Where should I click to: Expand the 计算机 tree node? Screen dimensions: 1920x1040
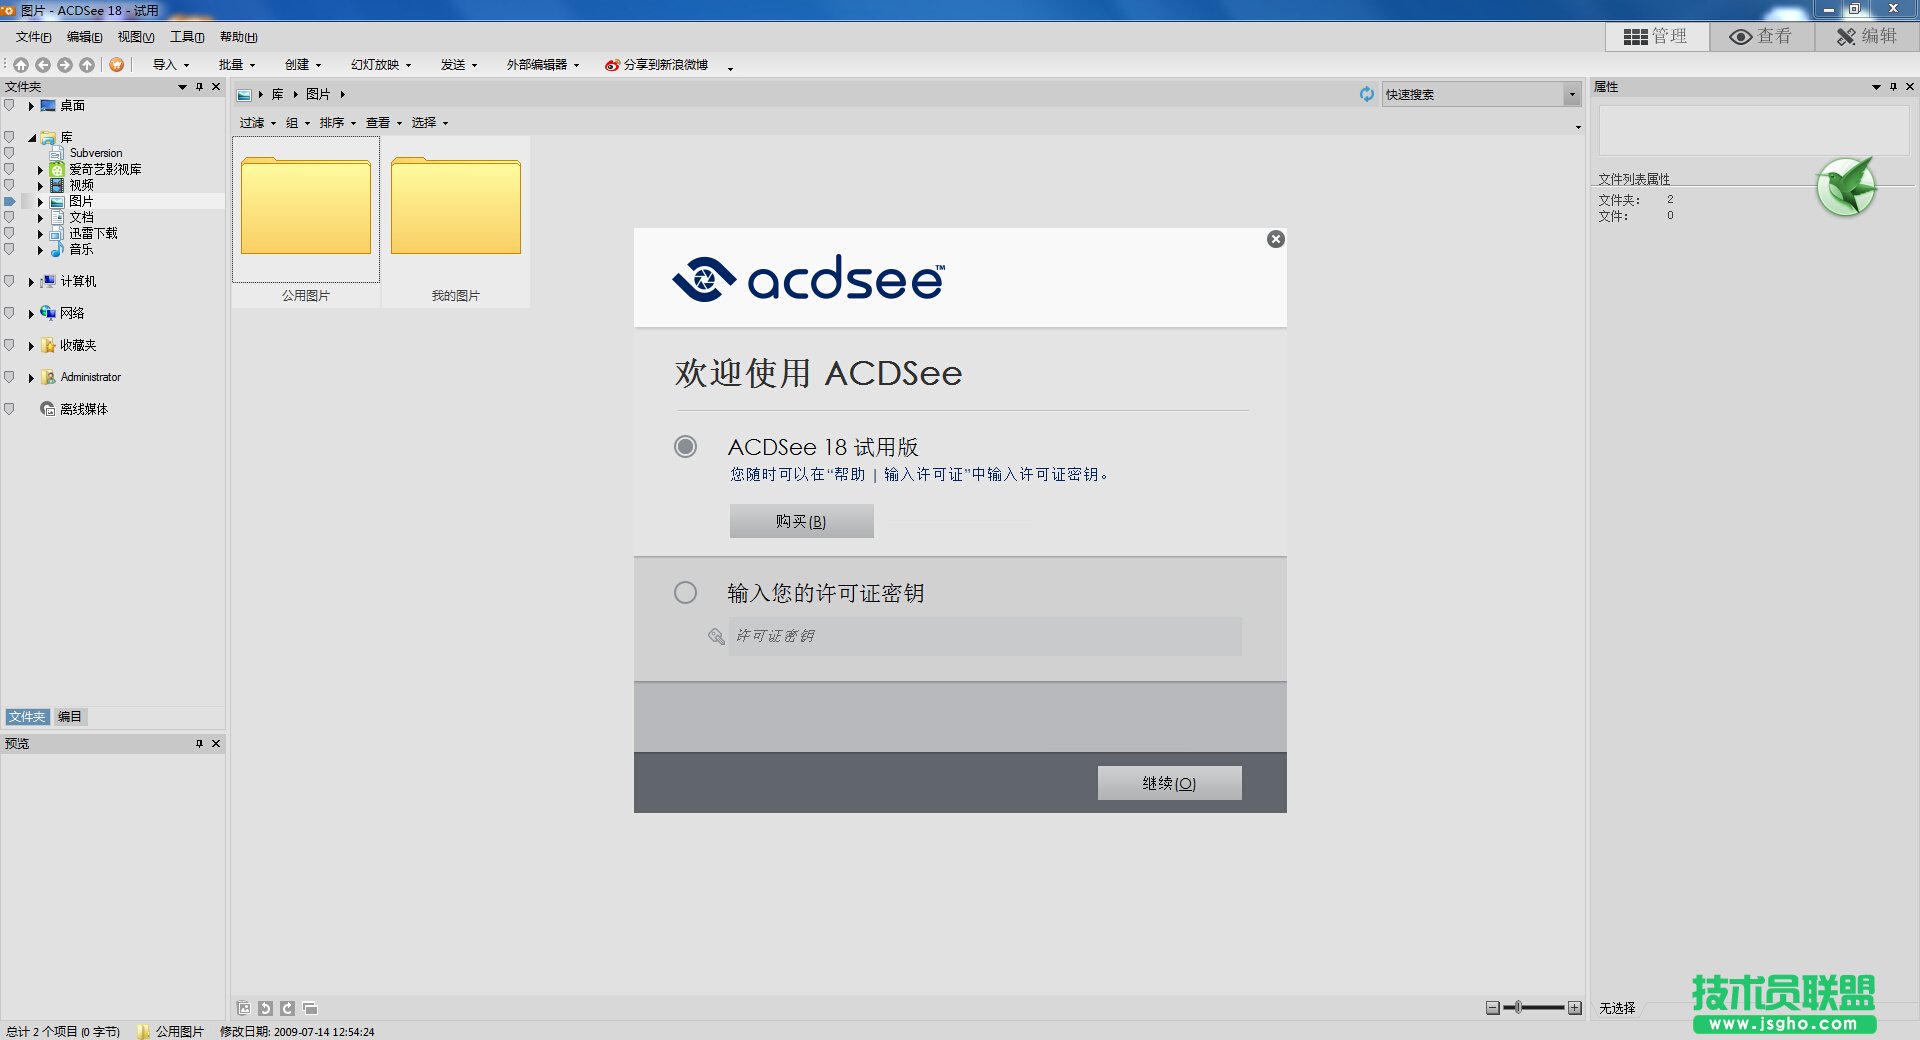31,282
